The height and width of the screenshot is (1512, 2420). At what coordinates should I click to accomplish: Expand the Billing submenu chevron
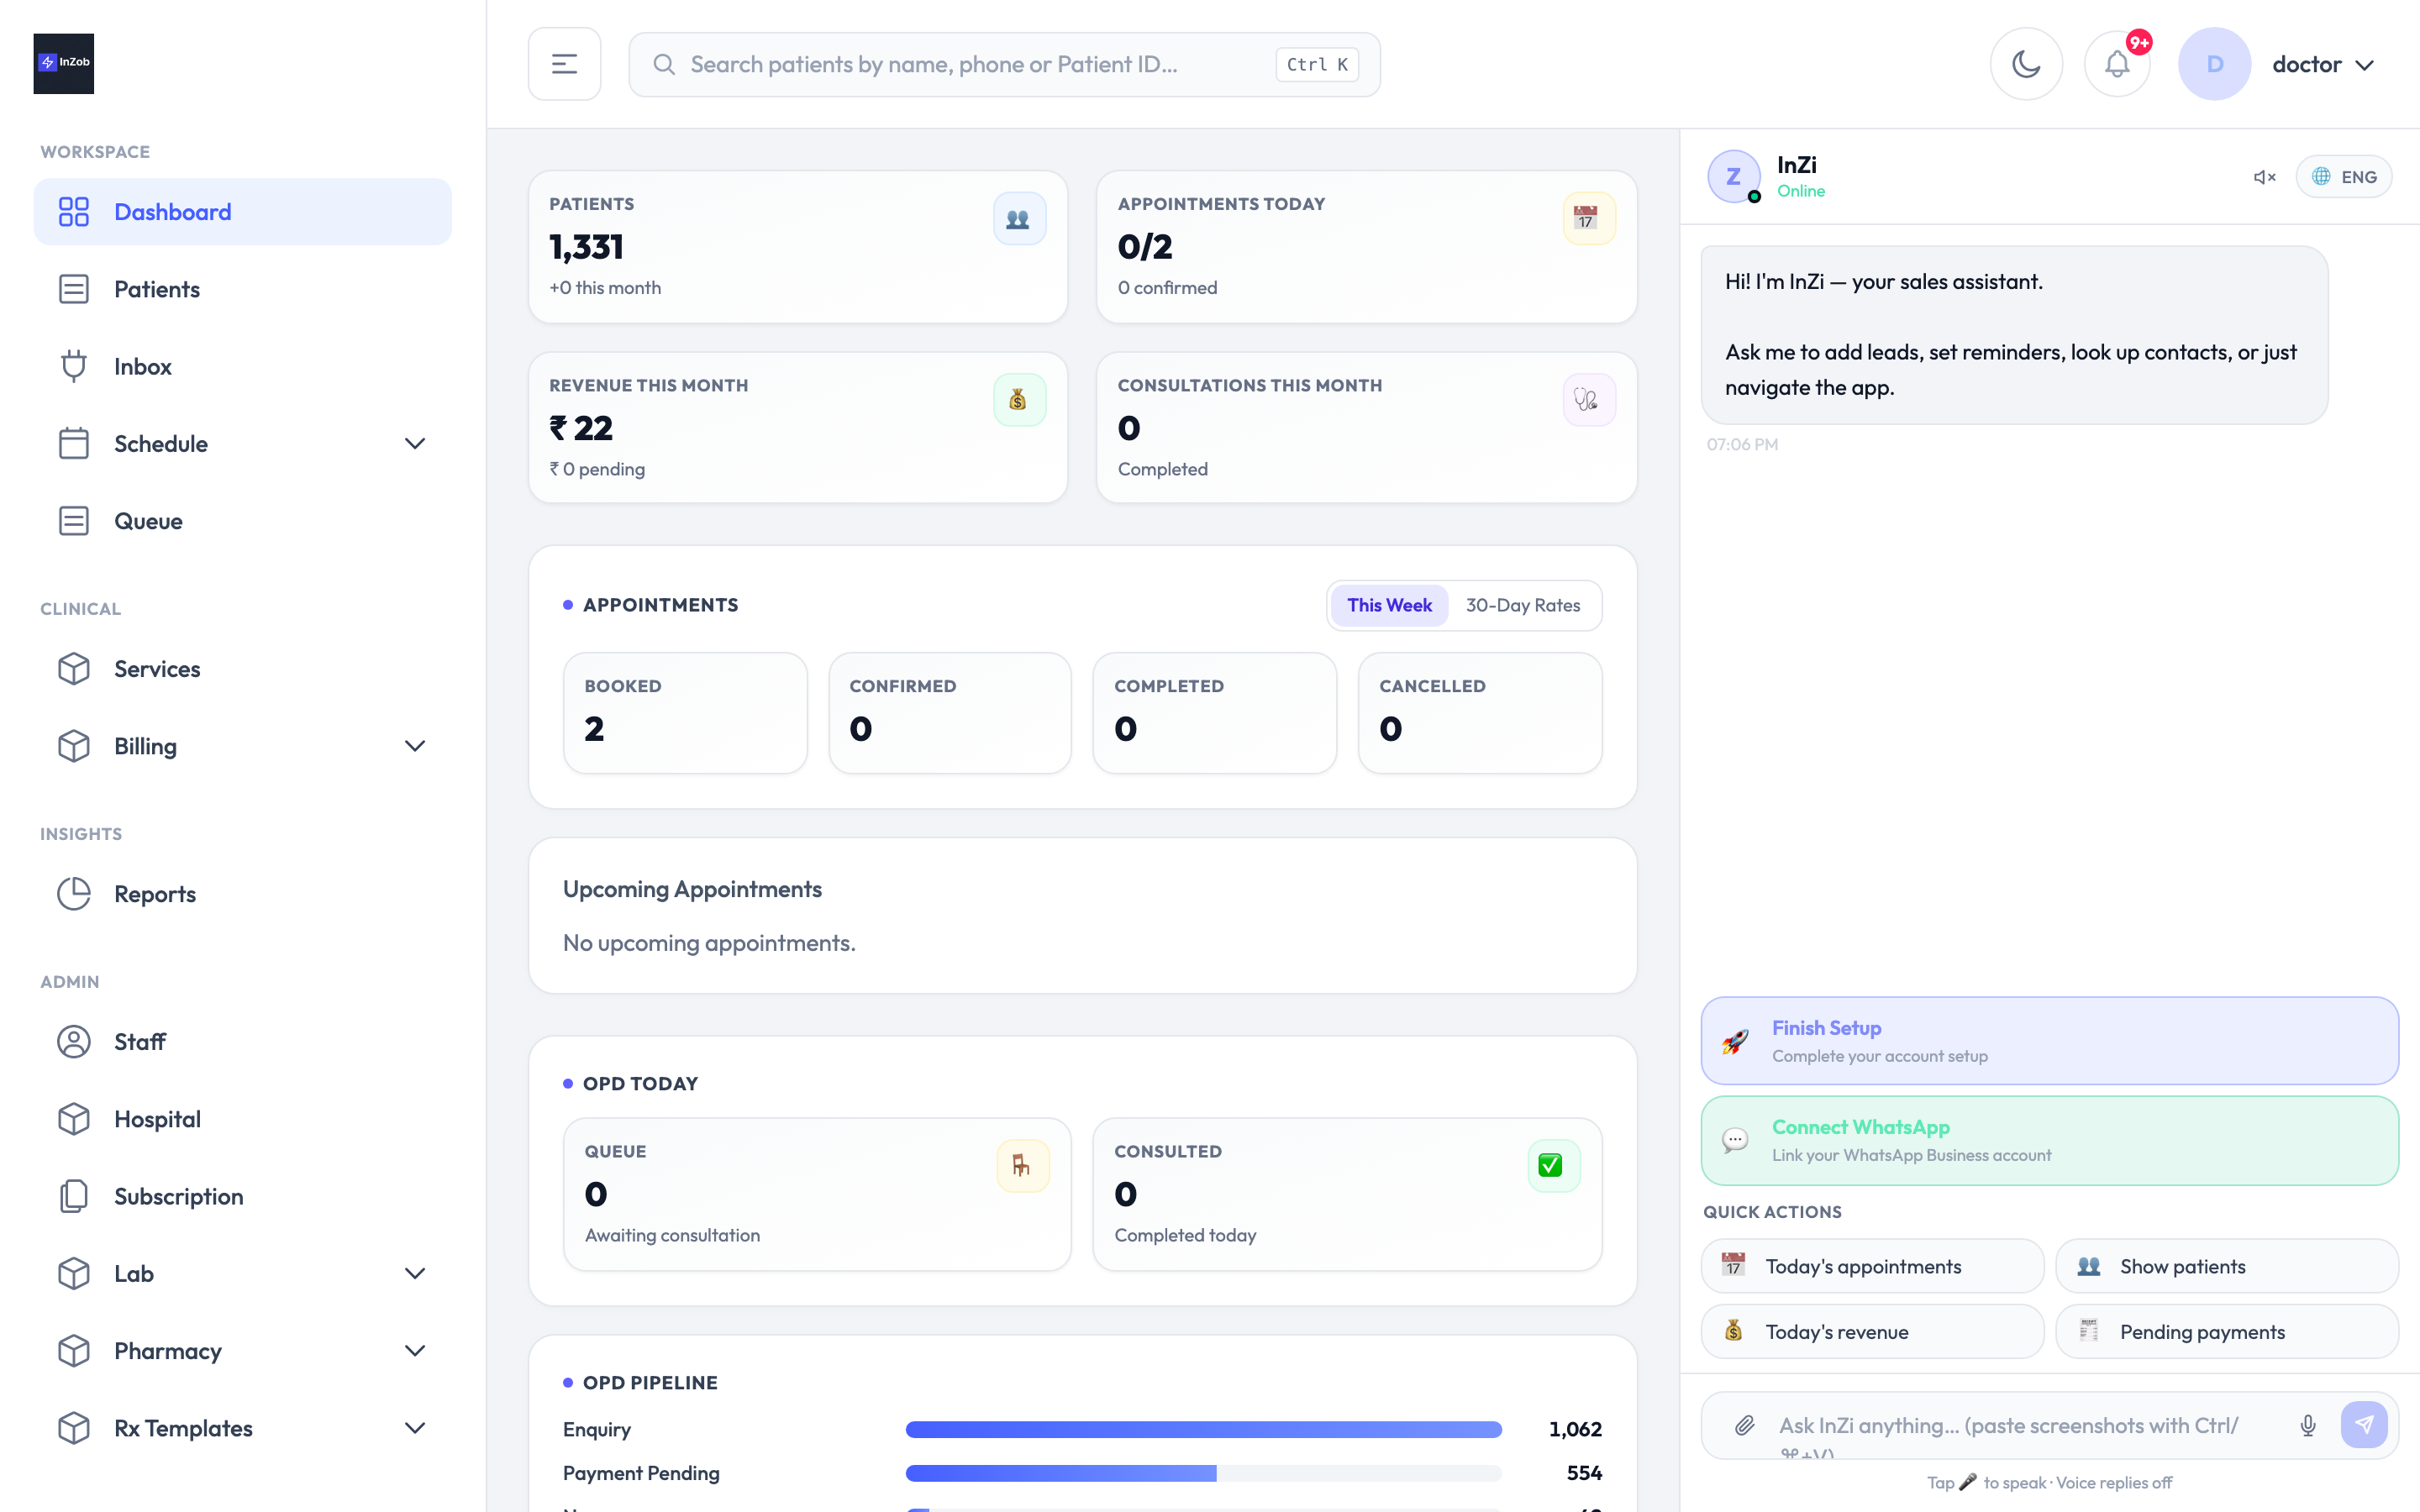(415, 746)
